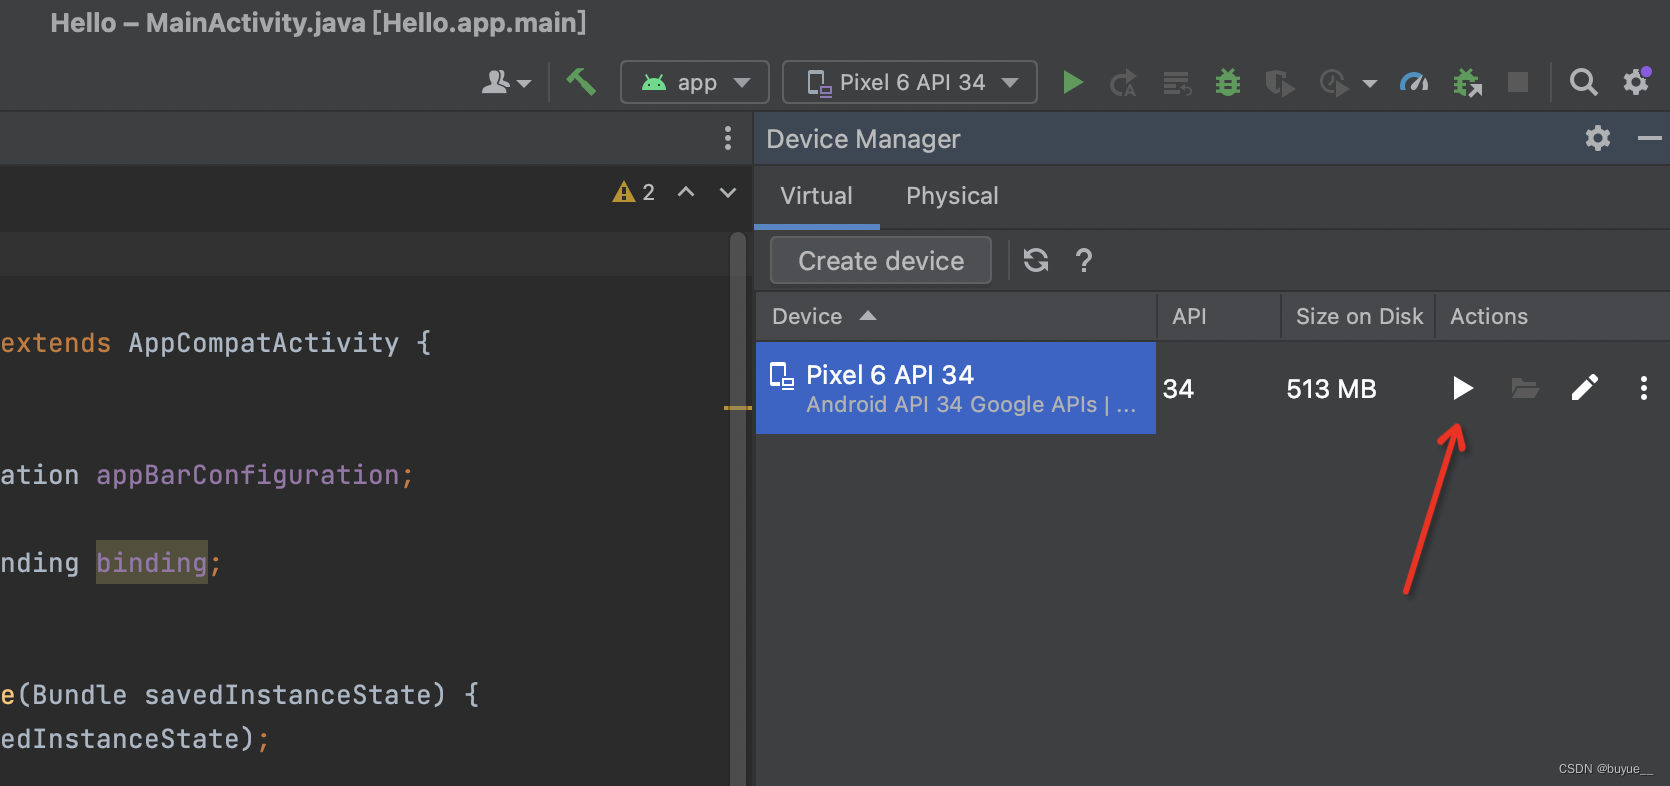This screenshot has height=786, width=1670.
Task: Click the 2 warnings indicator
Action: (x=634, y=192)
